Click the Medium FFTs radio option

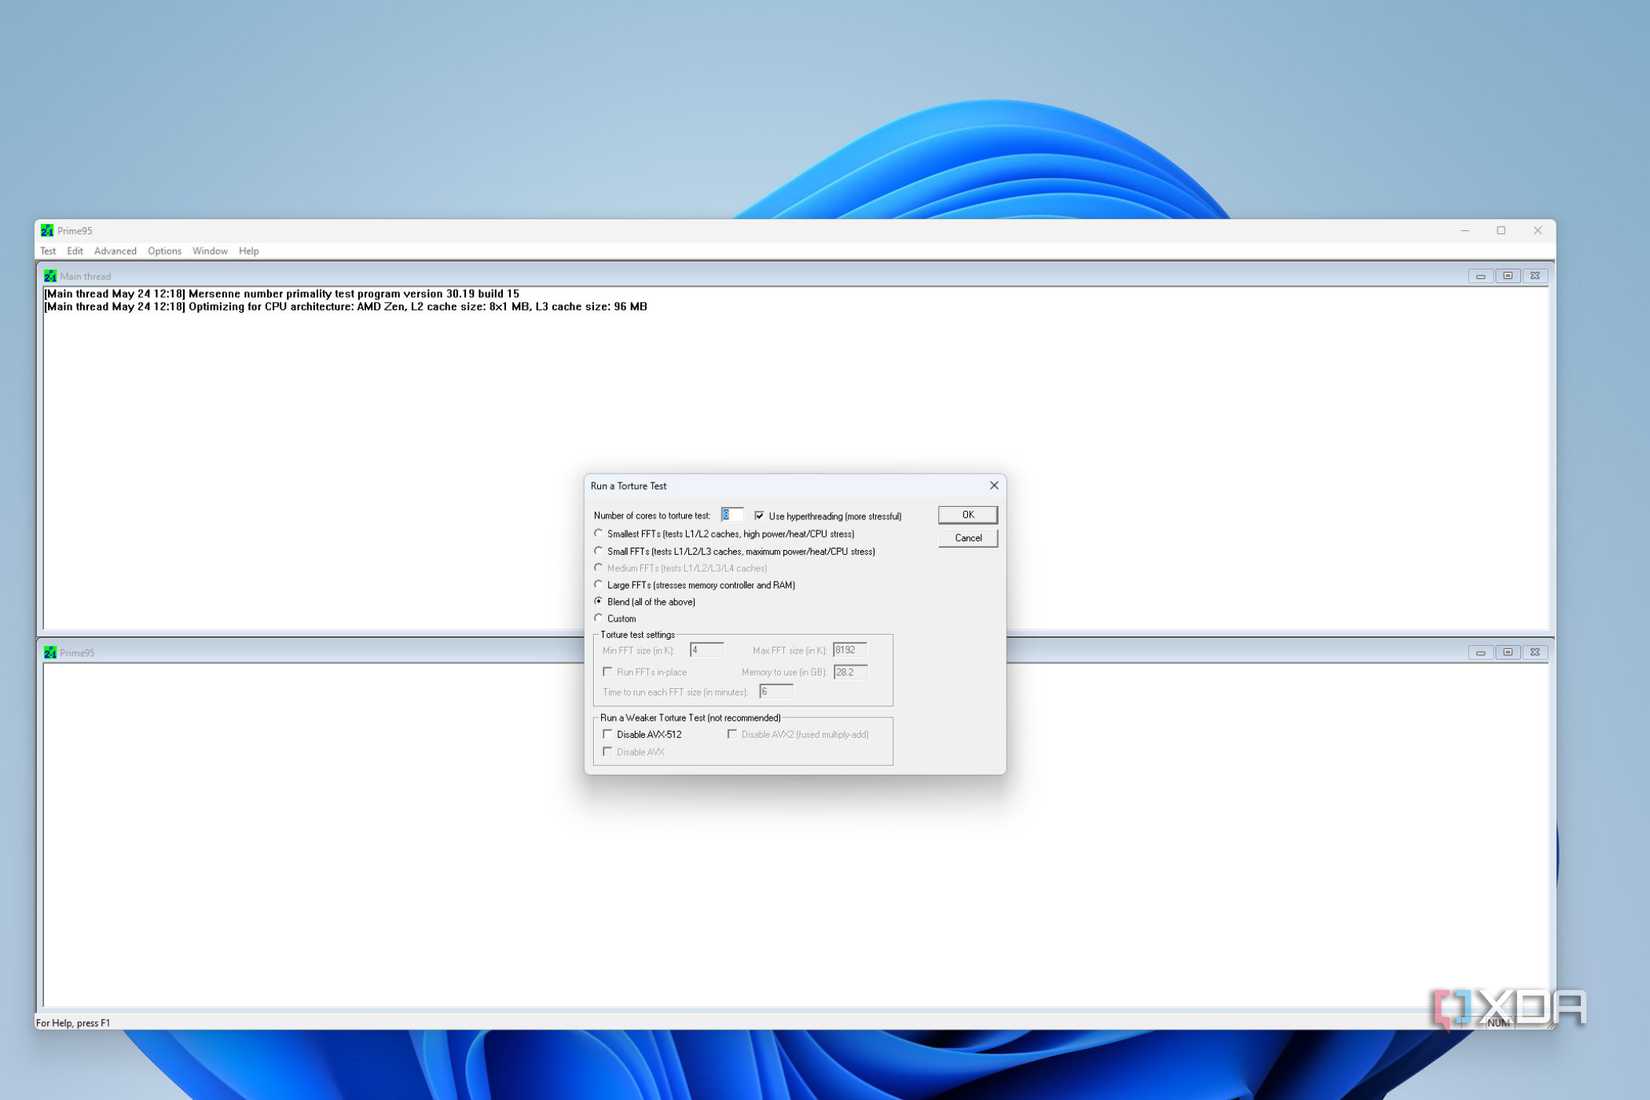(x=599, y=567)
